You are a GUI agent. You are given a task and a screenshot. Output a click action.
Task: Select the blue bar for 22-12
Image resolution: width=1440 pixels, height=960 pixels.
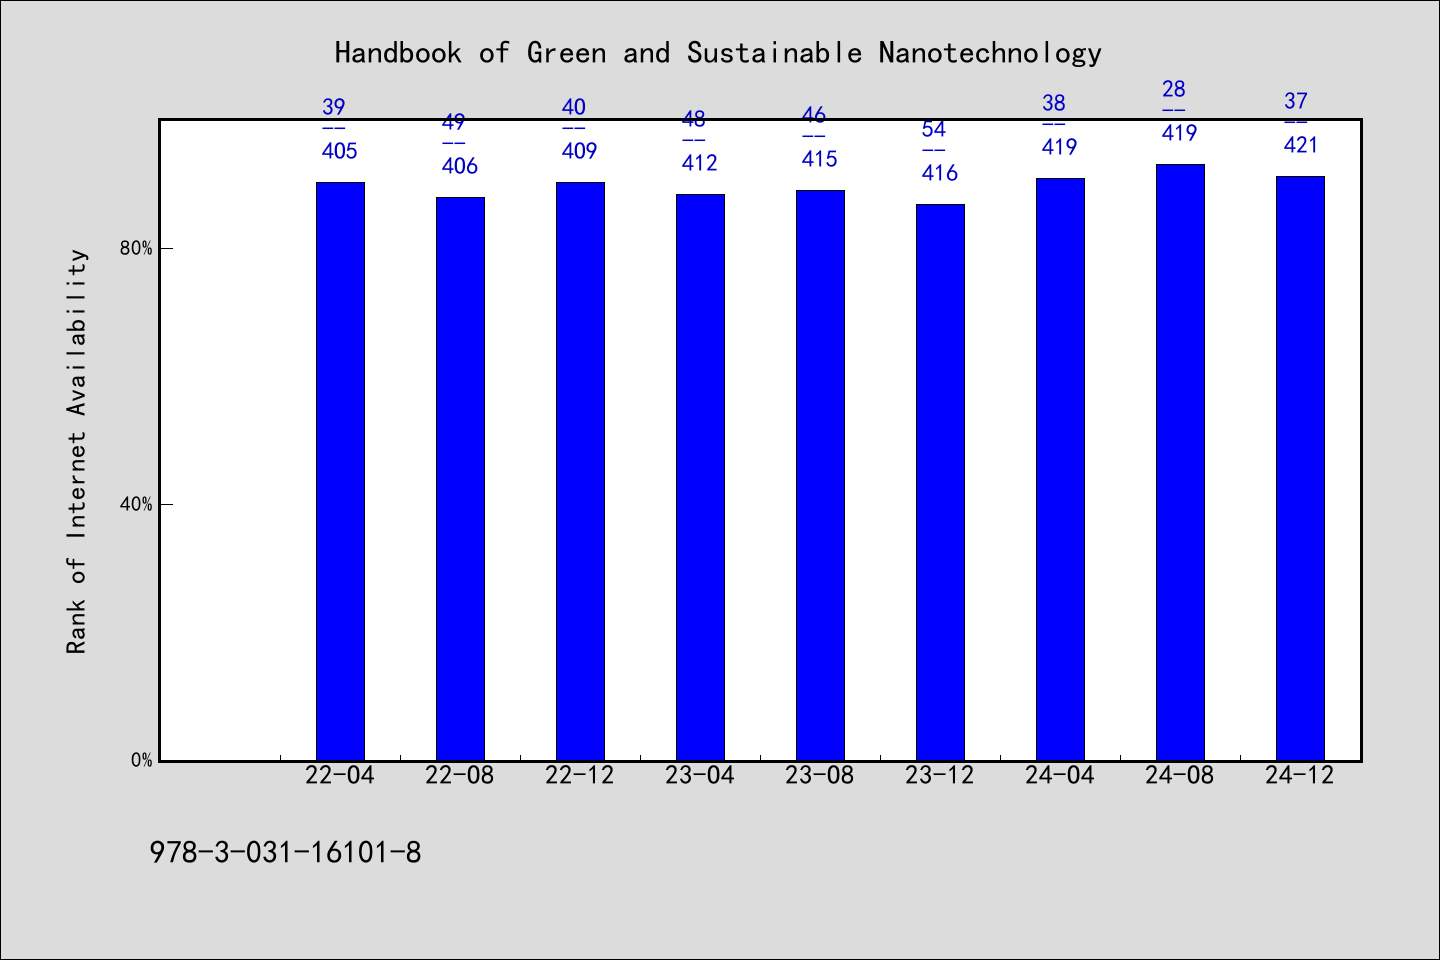pos(580,471)
